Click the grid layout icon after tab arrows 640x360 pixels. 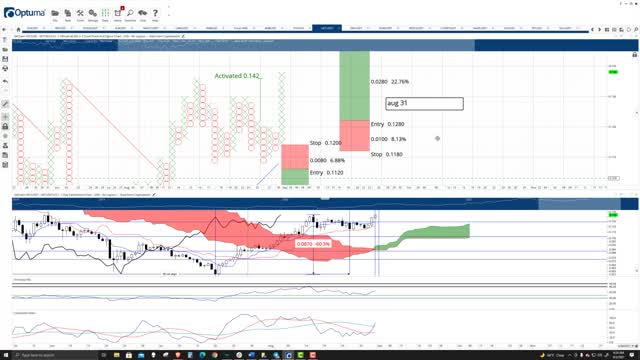point(607,29)
